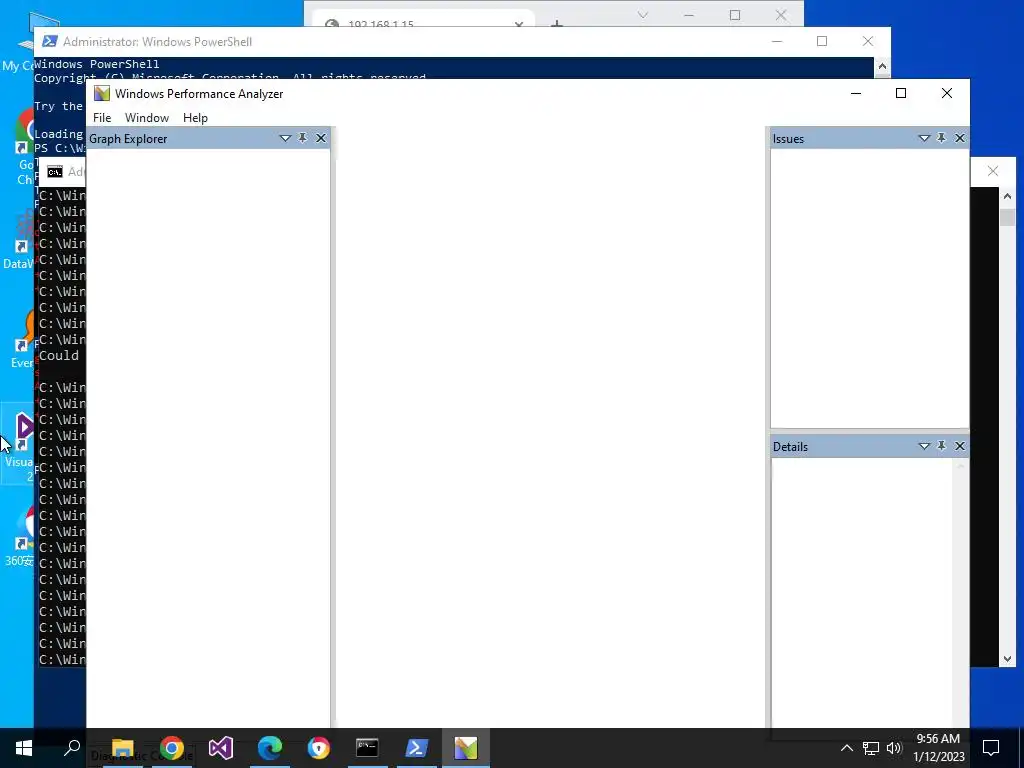Switch to Command Prompt in the taskbar

tap(368, 748)
